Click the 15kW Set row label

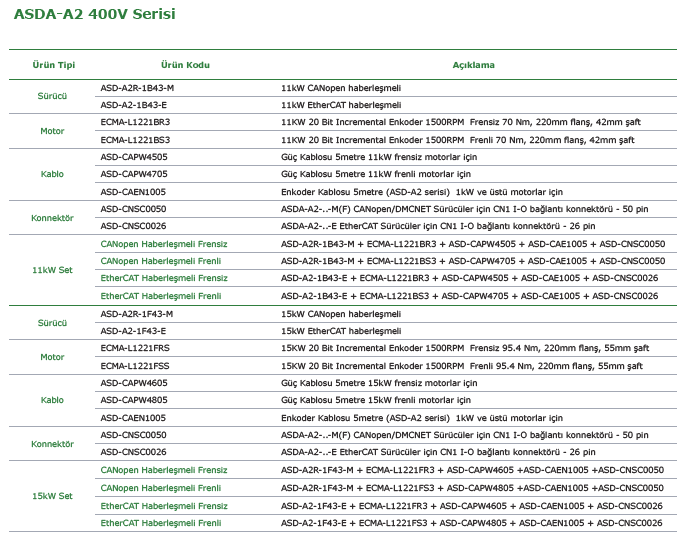click(52, 496)
